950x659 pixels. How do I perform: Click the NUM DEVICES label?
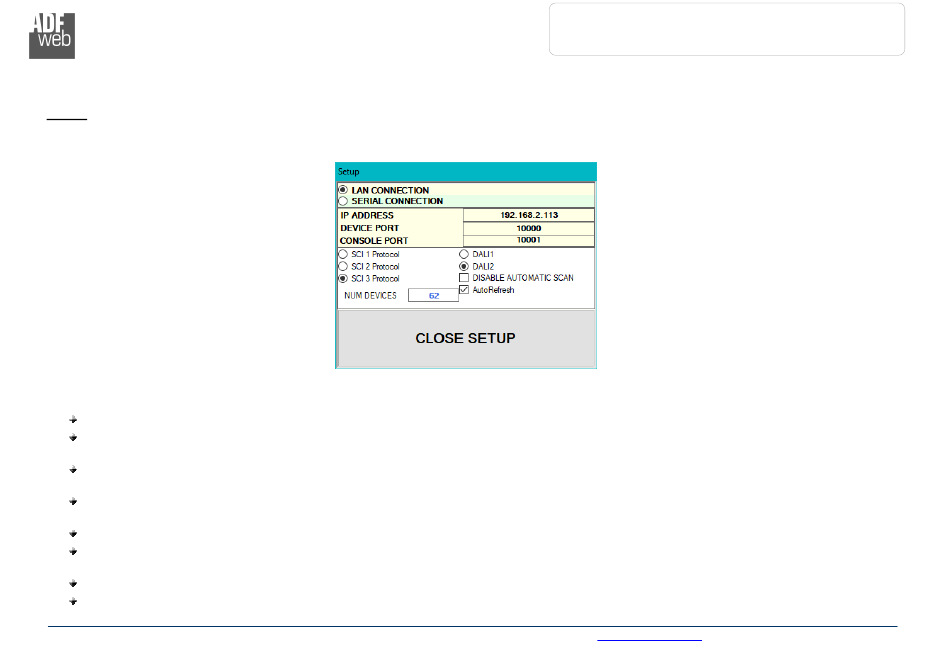370,296
